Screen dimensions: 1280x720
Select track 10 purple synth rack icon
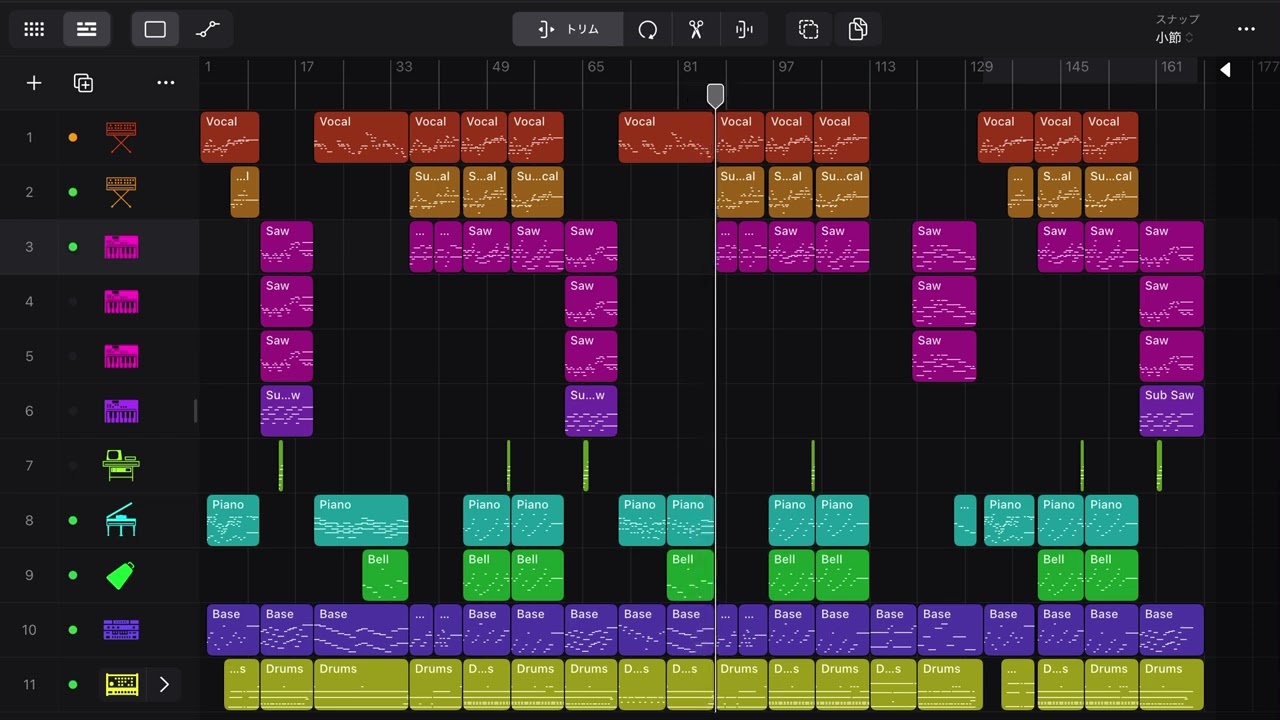click(121, 630)
